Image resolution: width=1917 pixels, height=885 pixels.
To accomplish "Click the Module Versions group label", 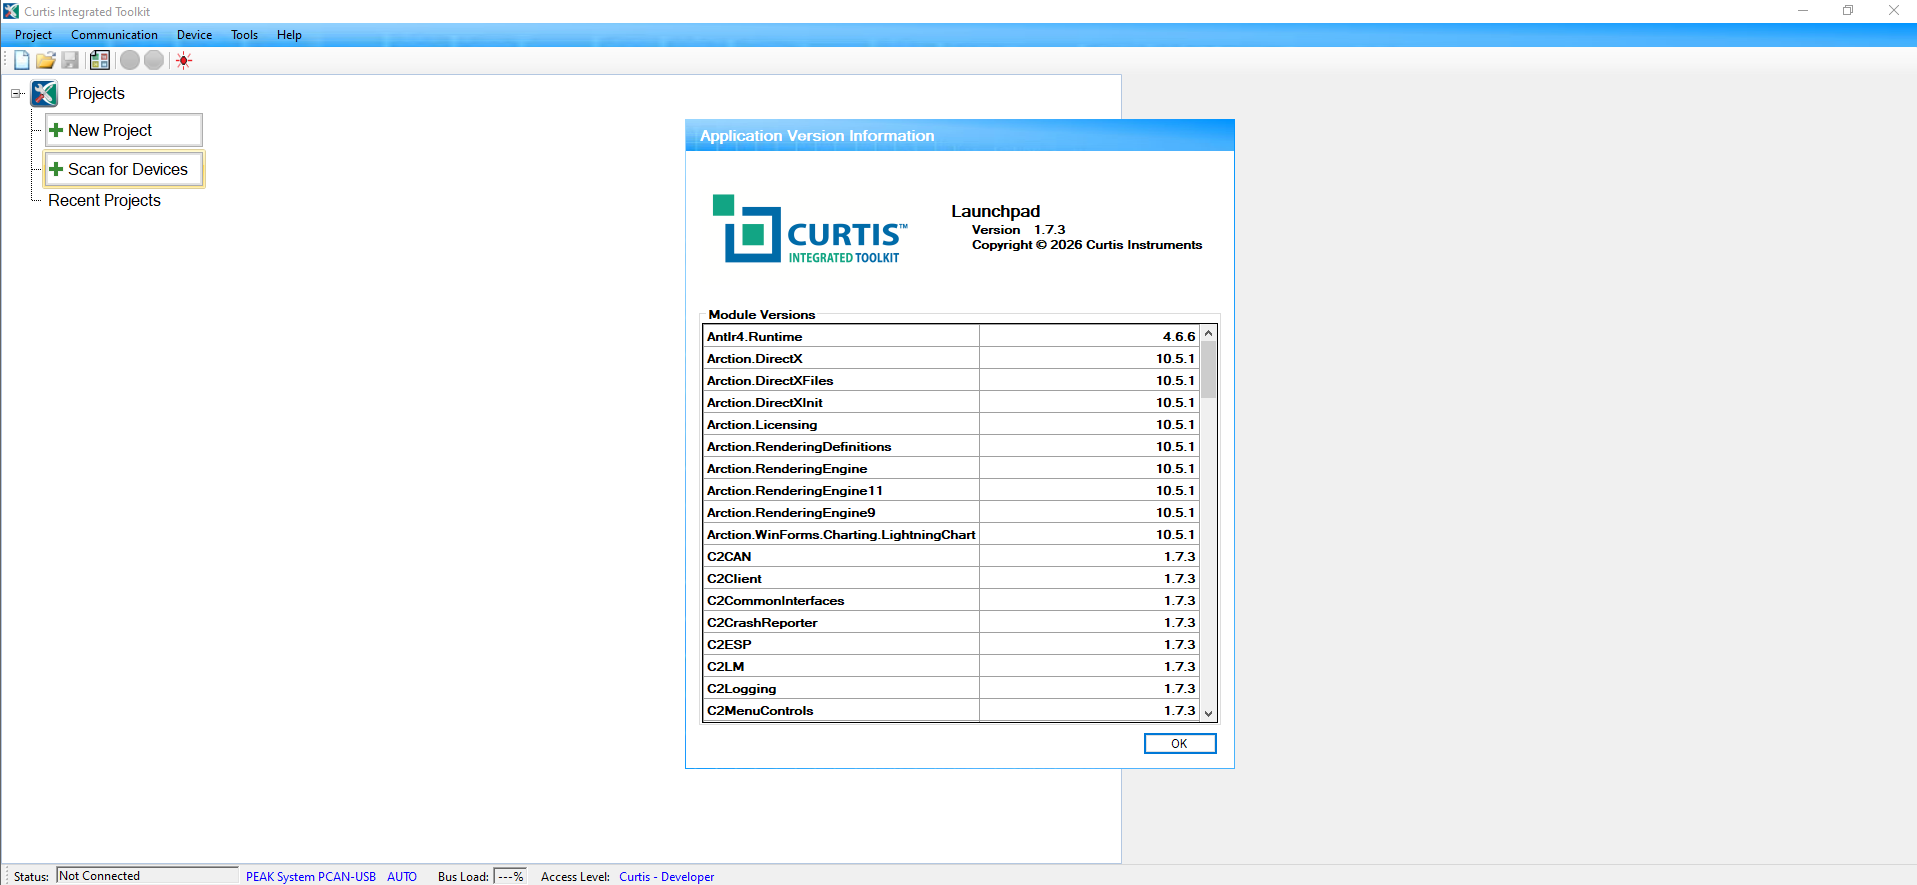I will tap(762, 314).
